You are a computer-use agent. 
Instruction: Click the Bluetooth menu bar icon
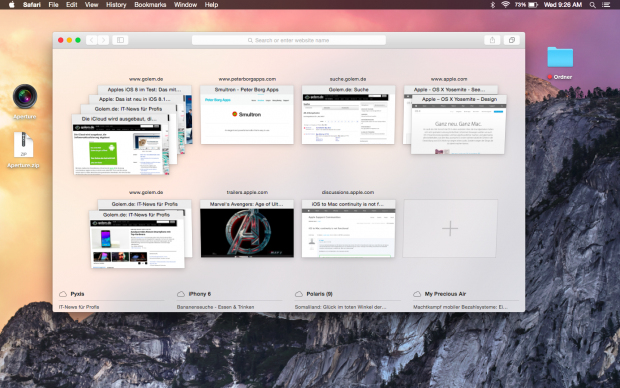coord(493,5)
